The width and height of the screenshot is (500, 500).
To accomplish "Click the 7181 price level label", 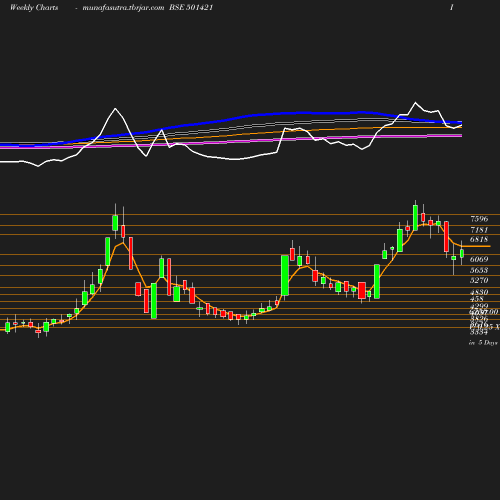I will tap(479, 230).
